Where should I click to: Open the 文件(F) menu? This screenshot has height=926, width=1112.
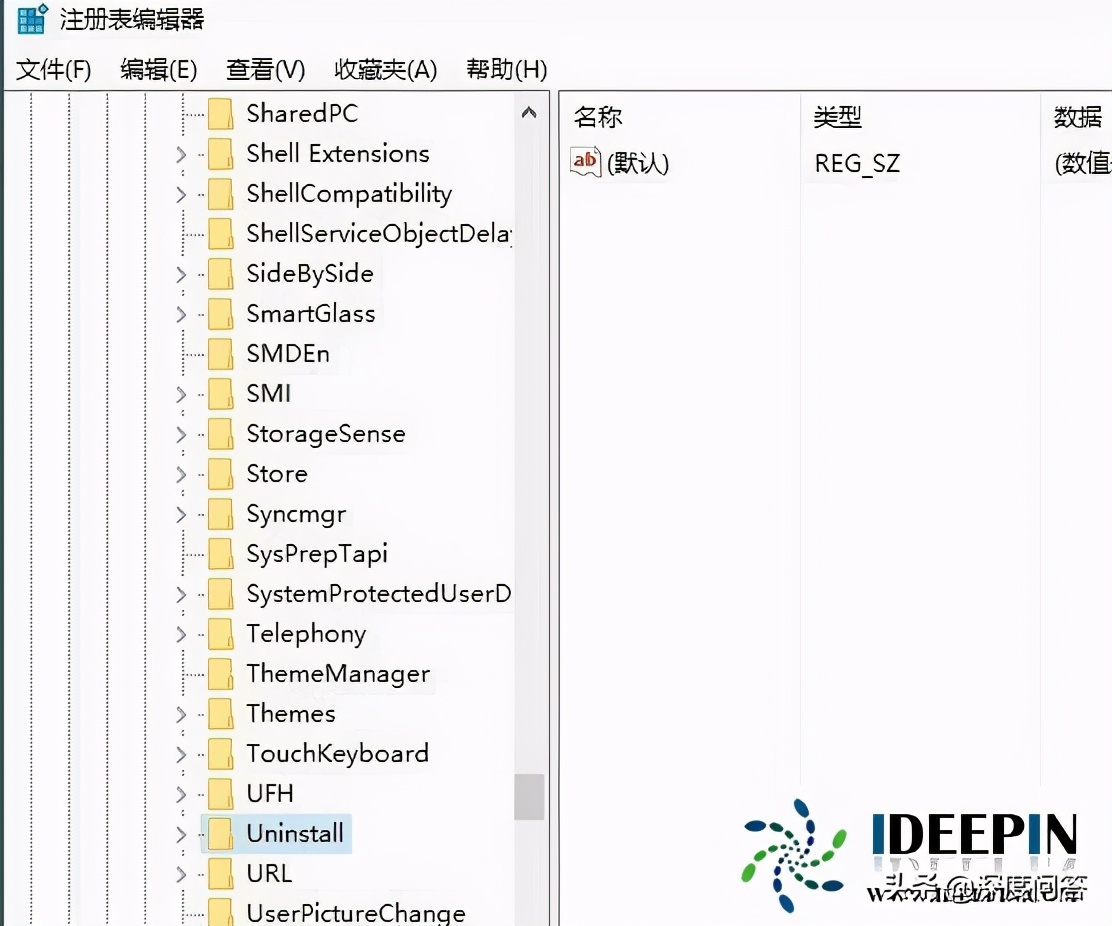[x=52, y=70]
